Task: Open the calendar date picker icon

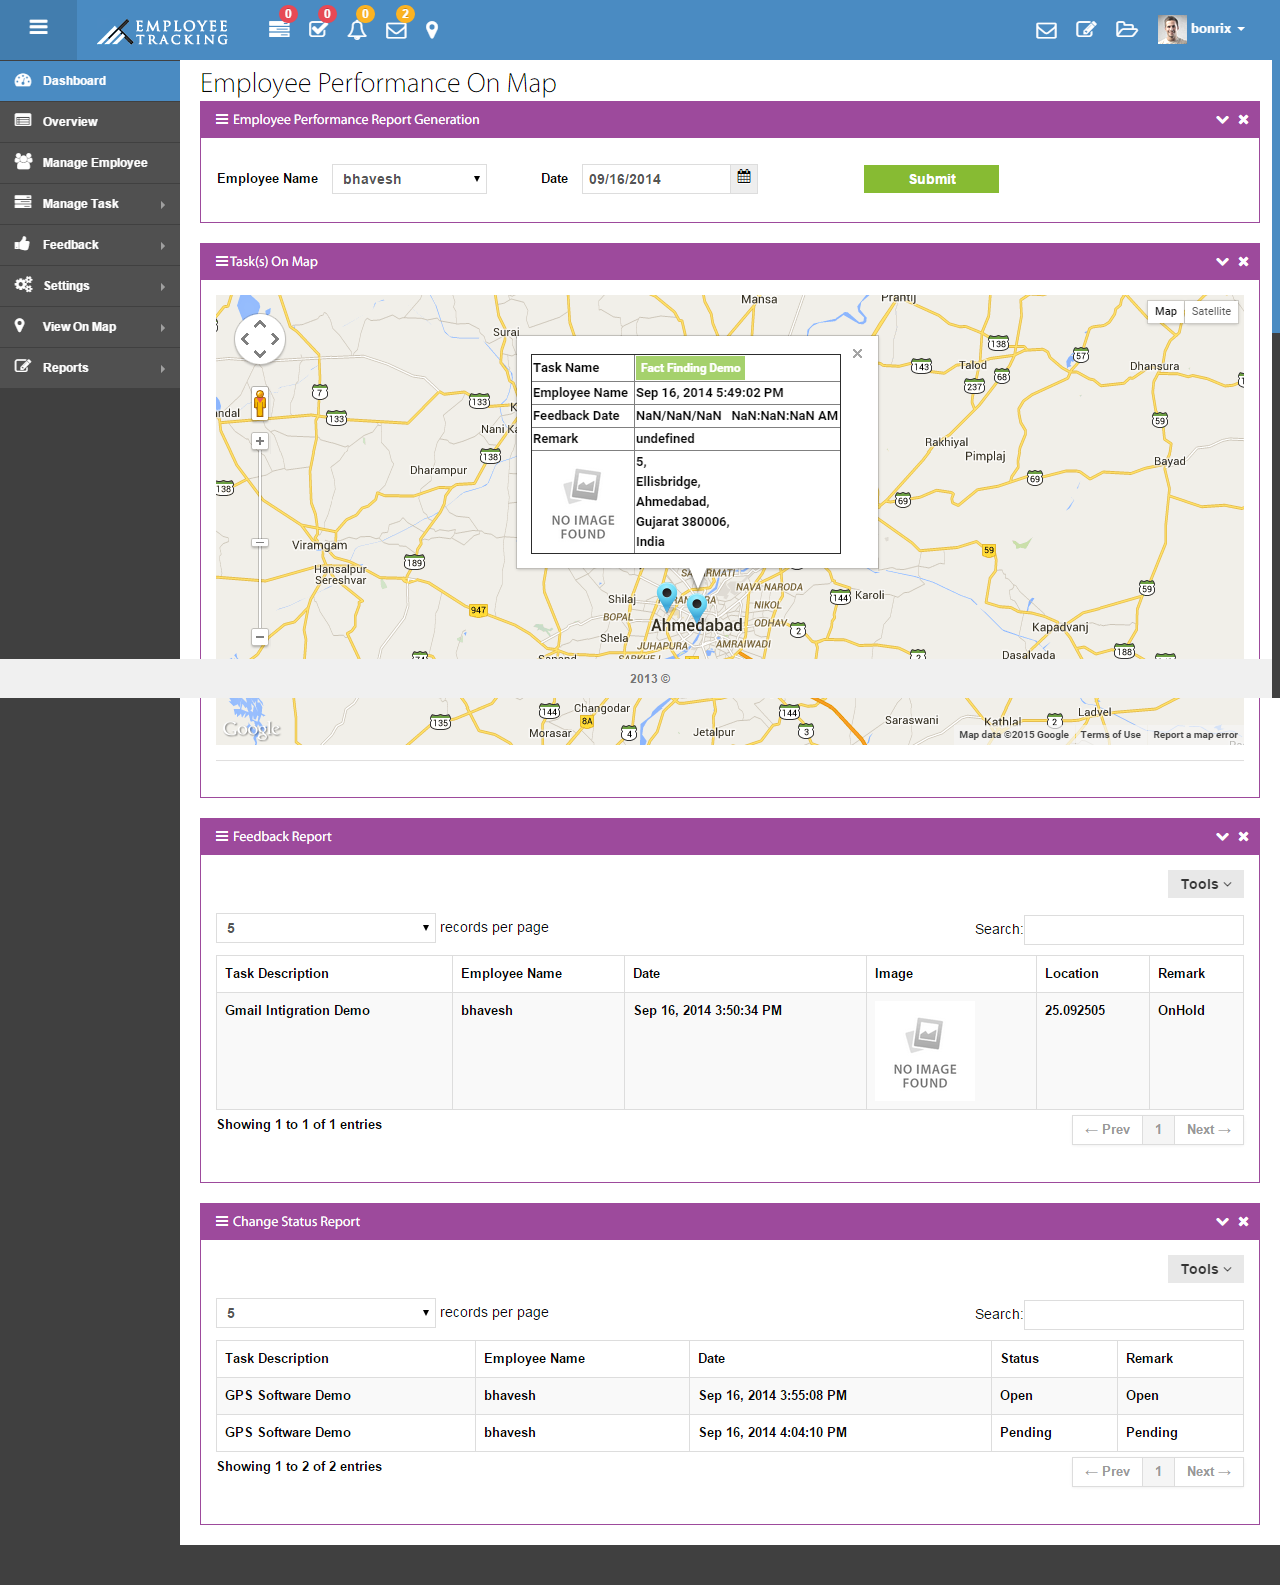Action: click(744, 178)
